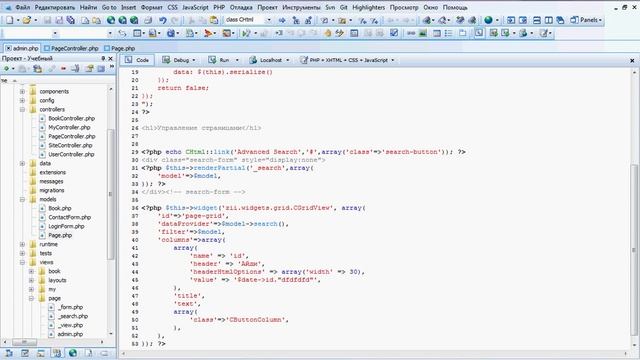Screen dimensions: 640x360
Task: Expand the book folder under views
Action: 31,271
